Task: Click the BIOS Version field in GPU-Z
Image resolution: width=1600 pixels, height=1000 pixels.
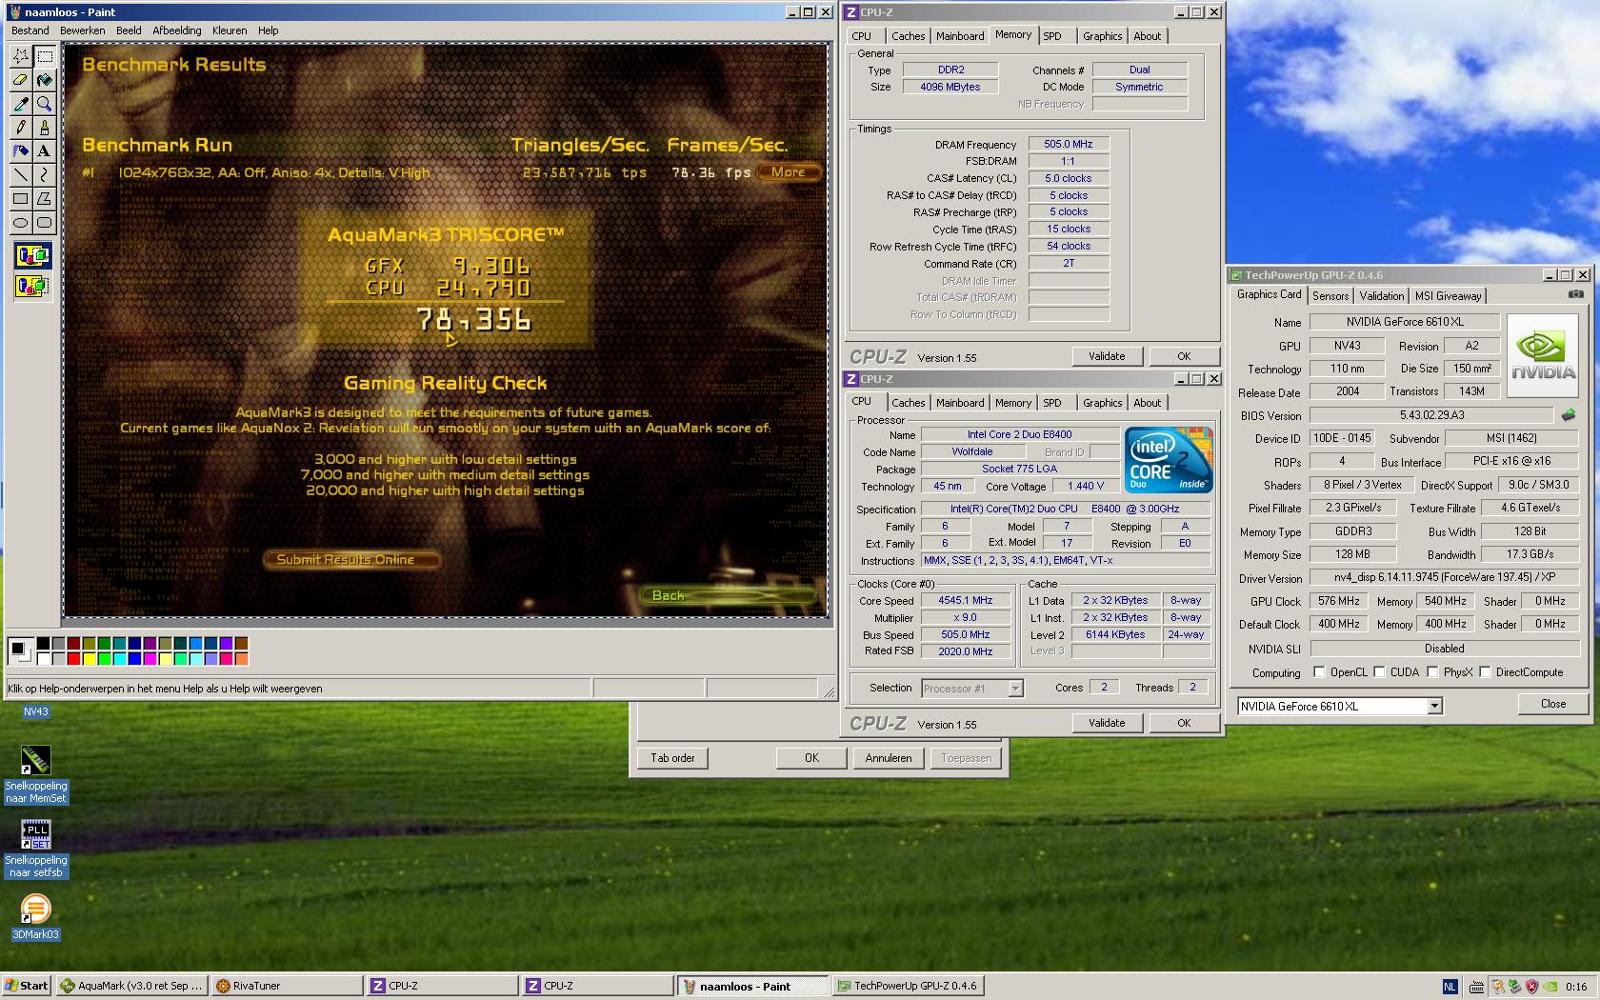Action: [1432, 415]
